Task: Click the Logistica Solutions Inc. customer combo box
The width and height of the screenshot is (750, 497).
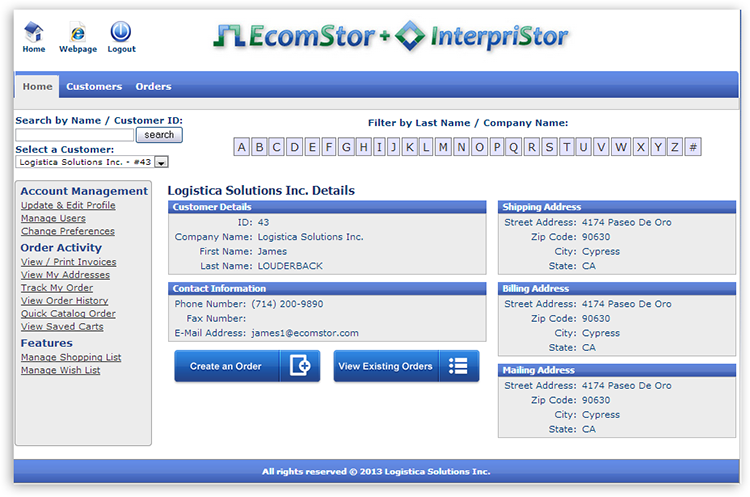Action: click(x=91, y=162)
